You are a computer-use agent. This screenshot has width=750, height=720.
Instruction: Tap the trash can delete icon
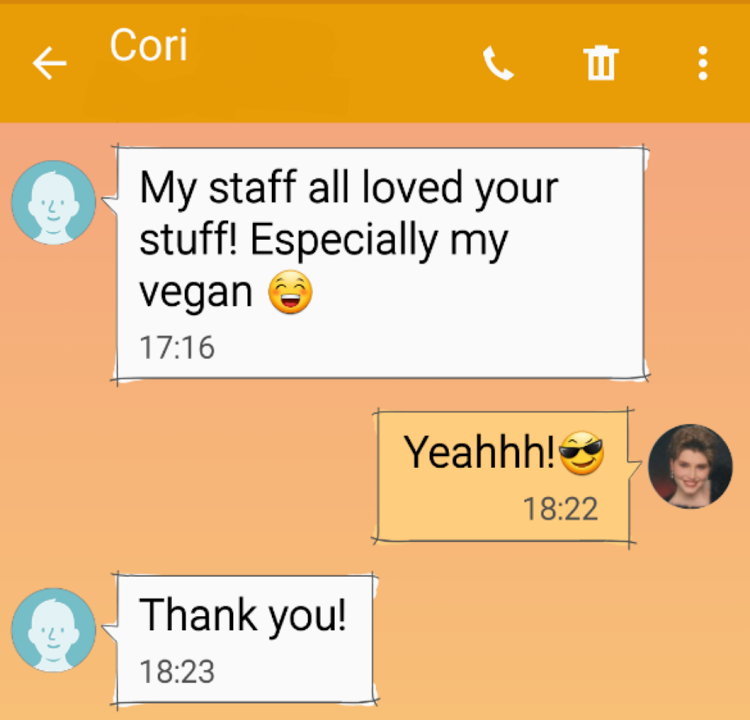[x=601, y=63]
